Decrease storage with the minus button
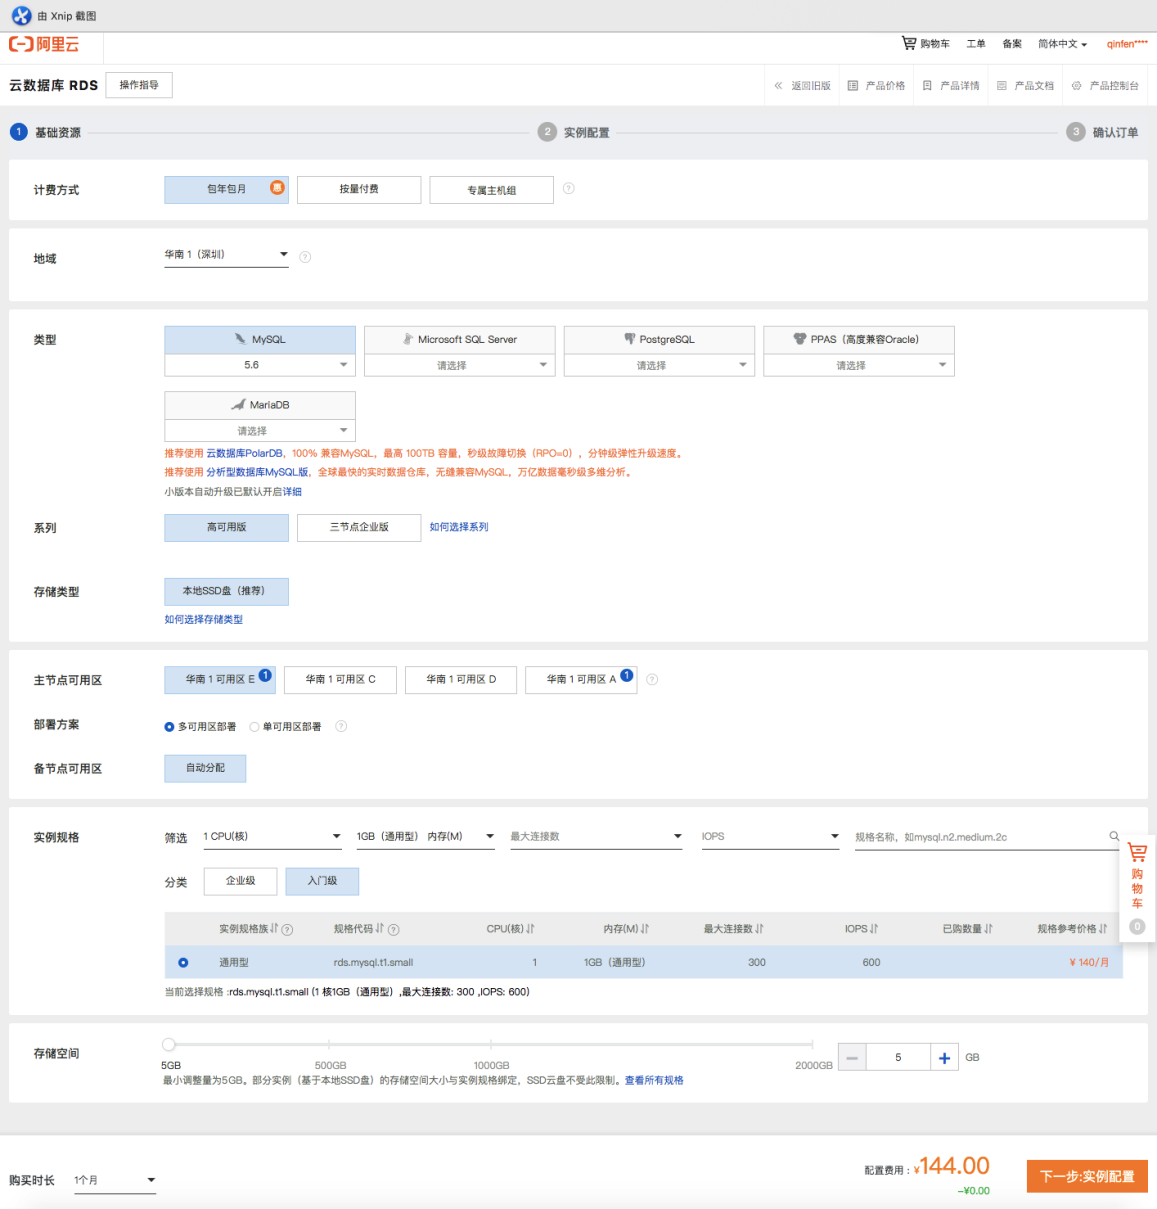The width and height of the screenshot is (1157, 1209). click(x=852, y=1057)
